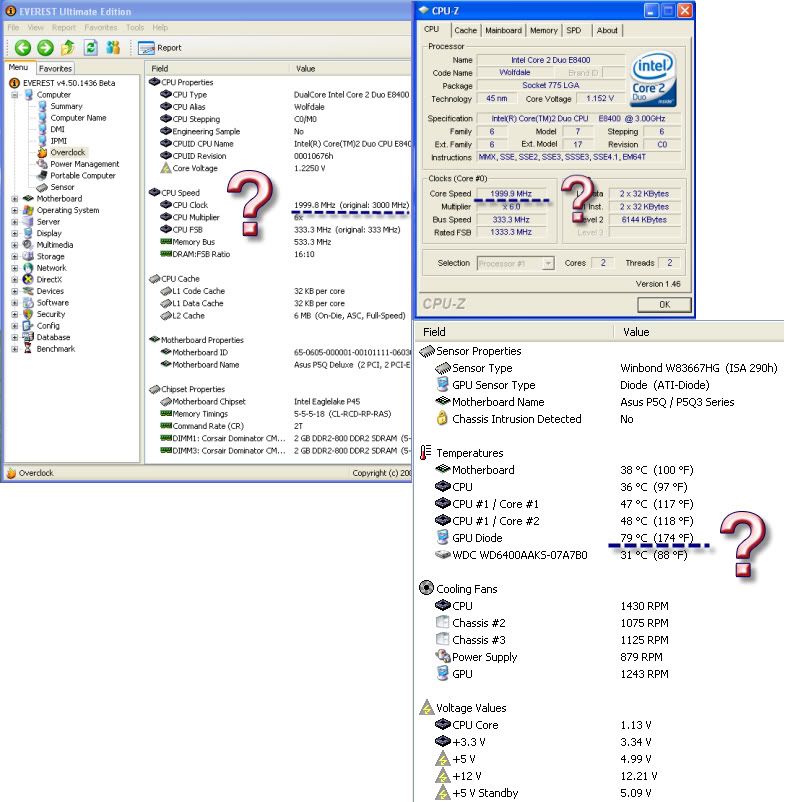
Task: Click the Intel Core 2 Duo logo
Action: pos(654,79)
